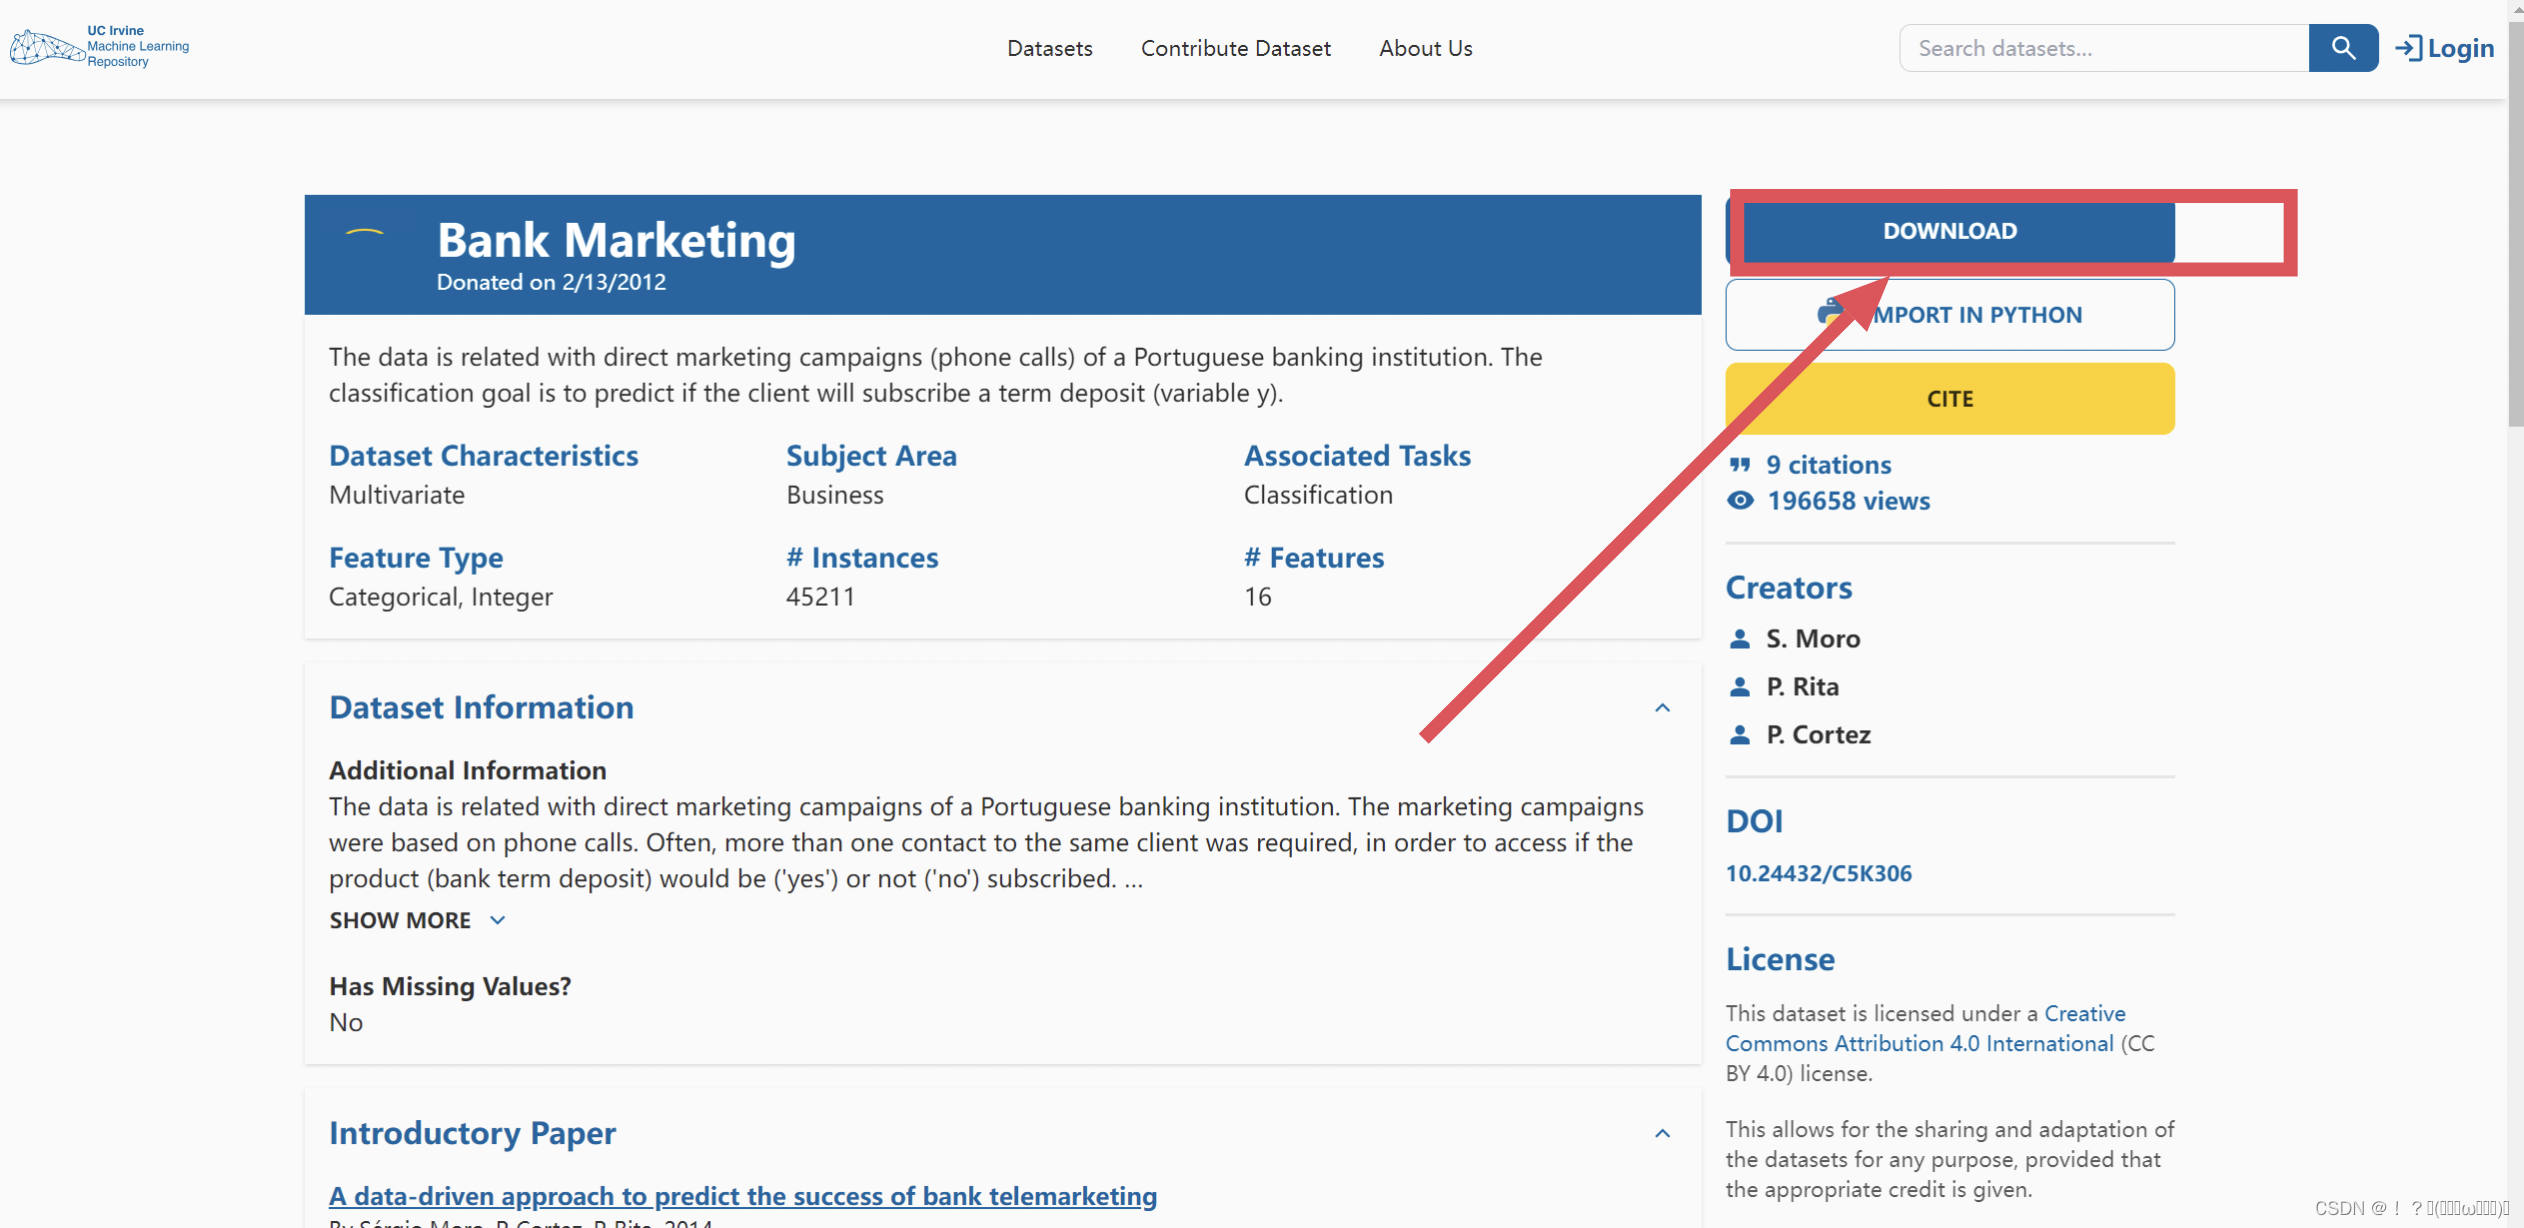Click the Has Missing Values? label
Screen dimensions: 2524x1228
450,987
